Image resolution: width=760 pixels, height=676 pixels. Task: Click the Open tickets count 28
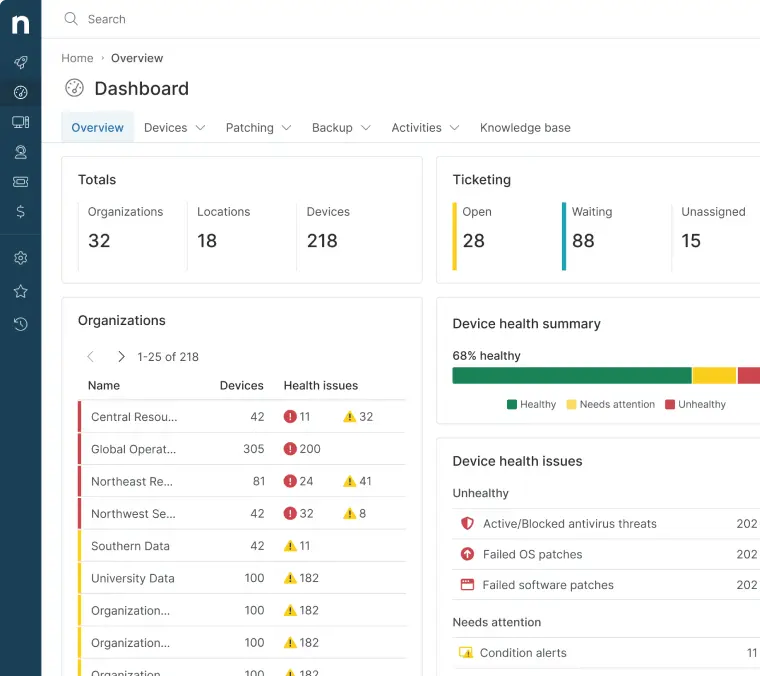(474, 240)
